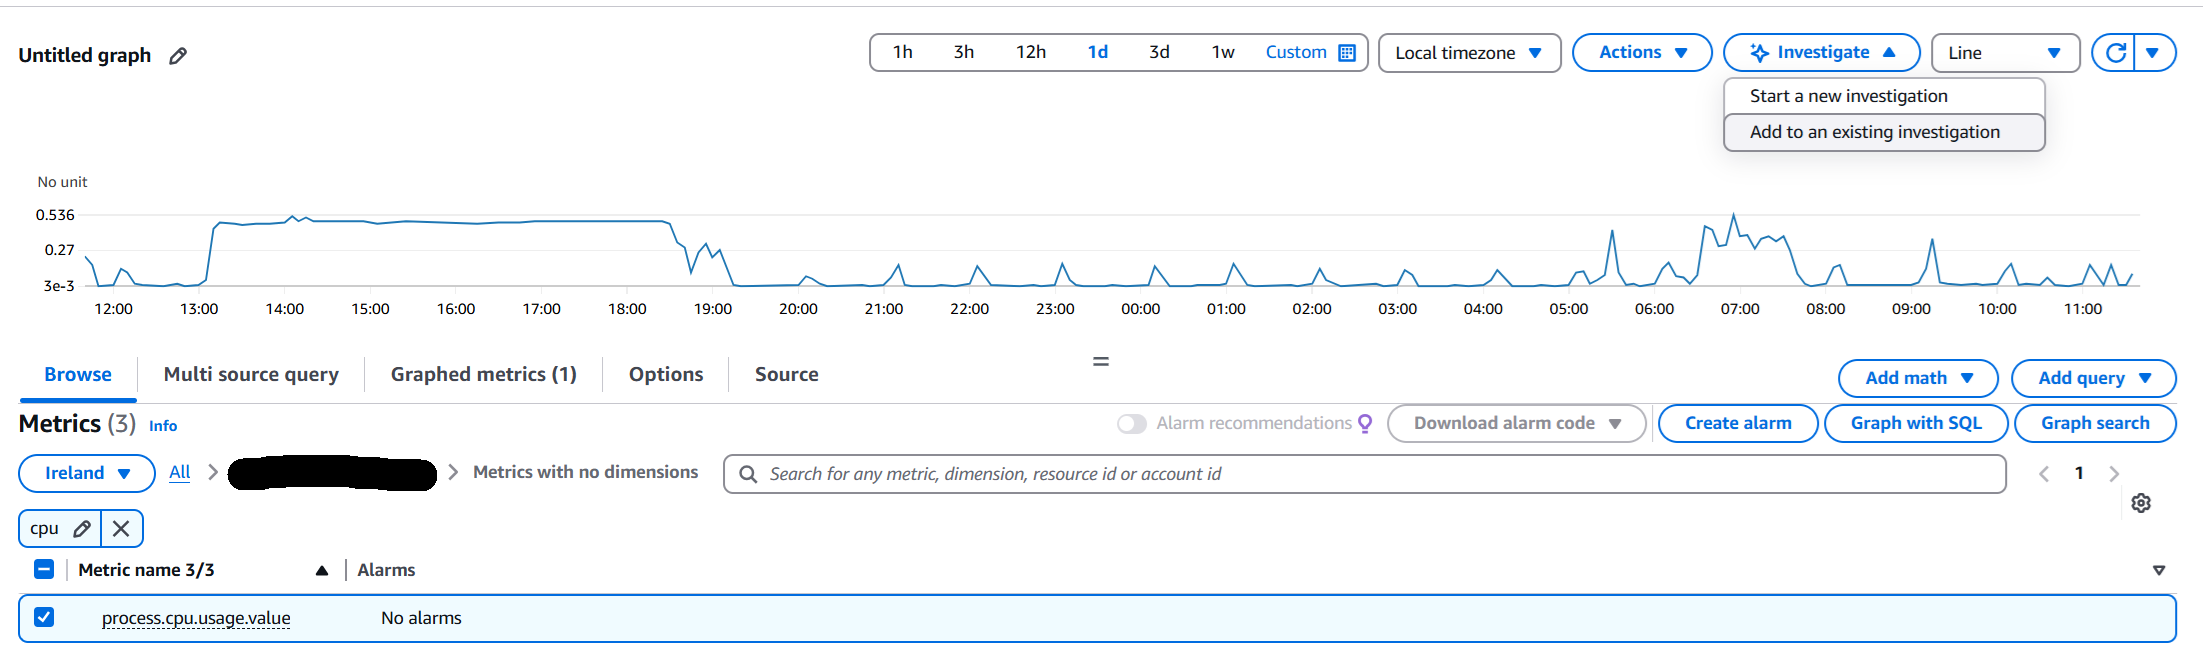Collapse the Investigate dropdown

pos(1822,53)
